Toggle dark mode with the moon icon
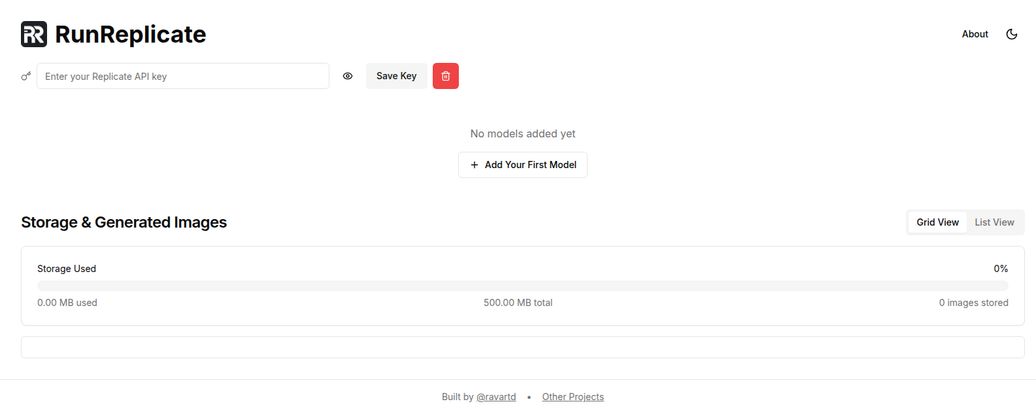1036x414 pixels. tap(1012, 34)
